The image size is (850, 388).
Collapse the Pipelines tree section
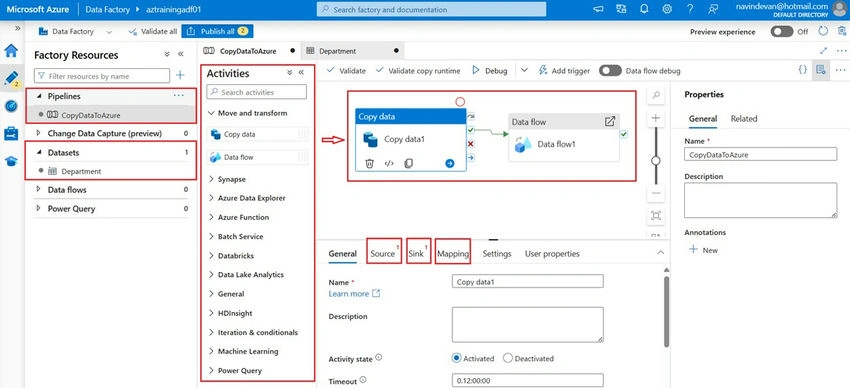pos(38,96)
